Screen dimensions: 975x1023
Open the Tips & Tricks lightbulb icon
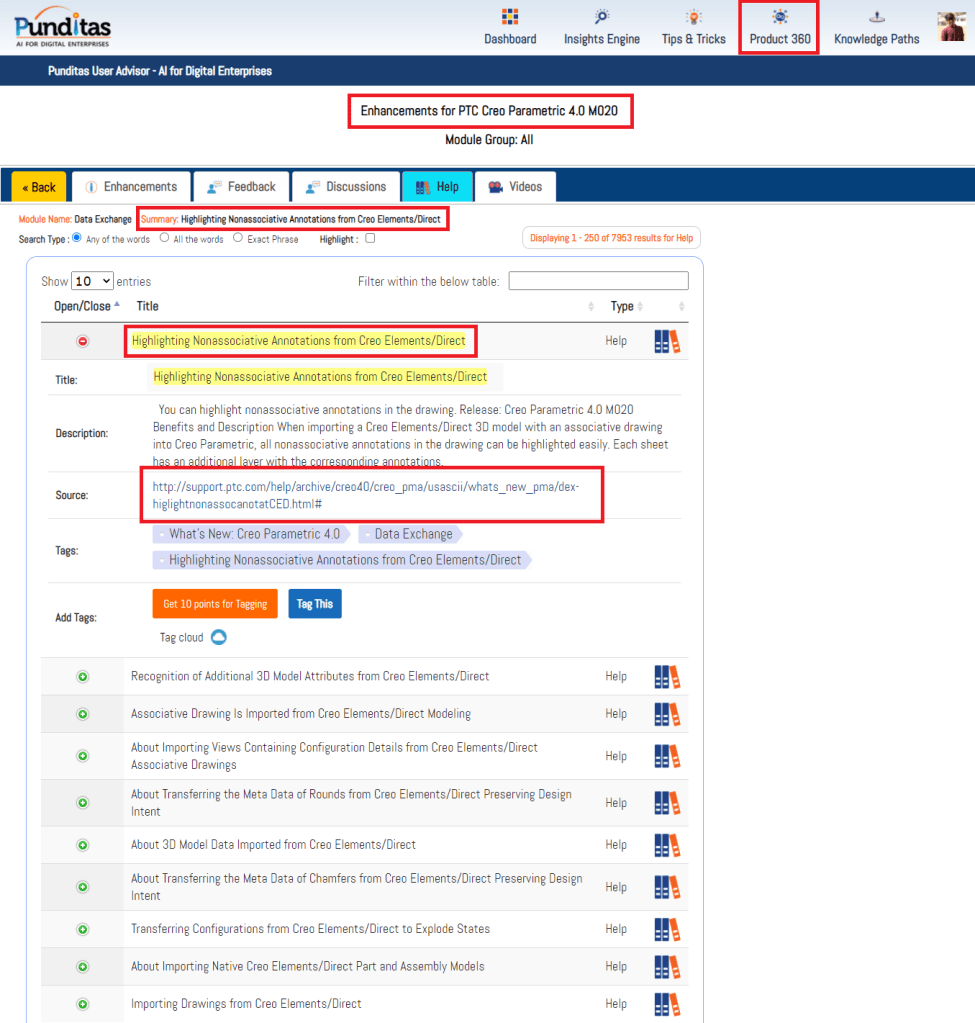(x=693, y=17)
